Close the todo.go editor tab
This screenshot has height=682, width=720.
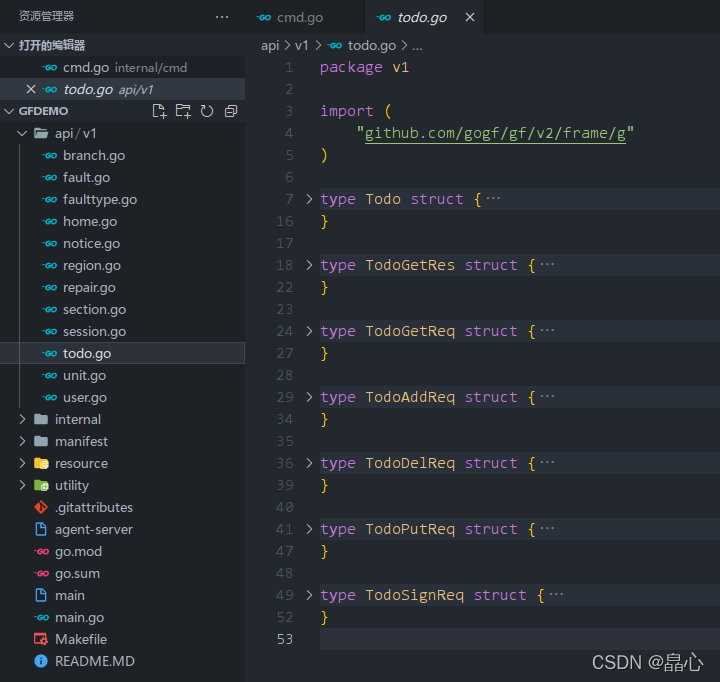coord(470,17)
